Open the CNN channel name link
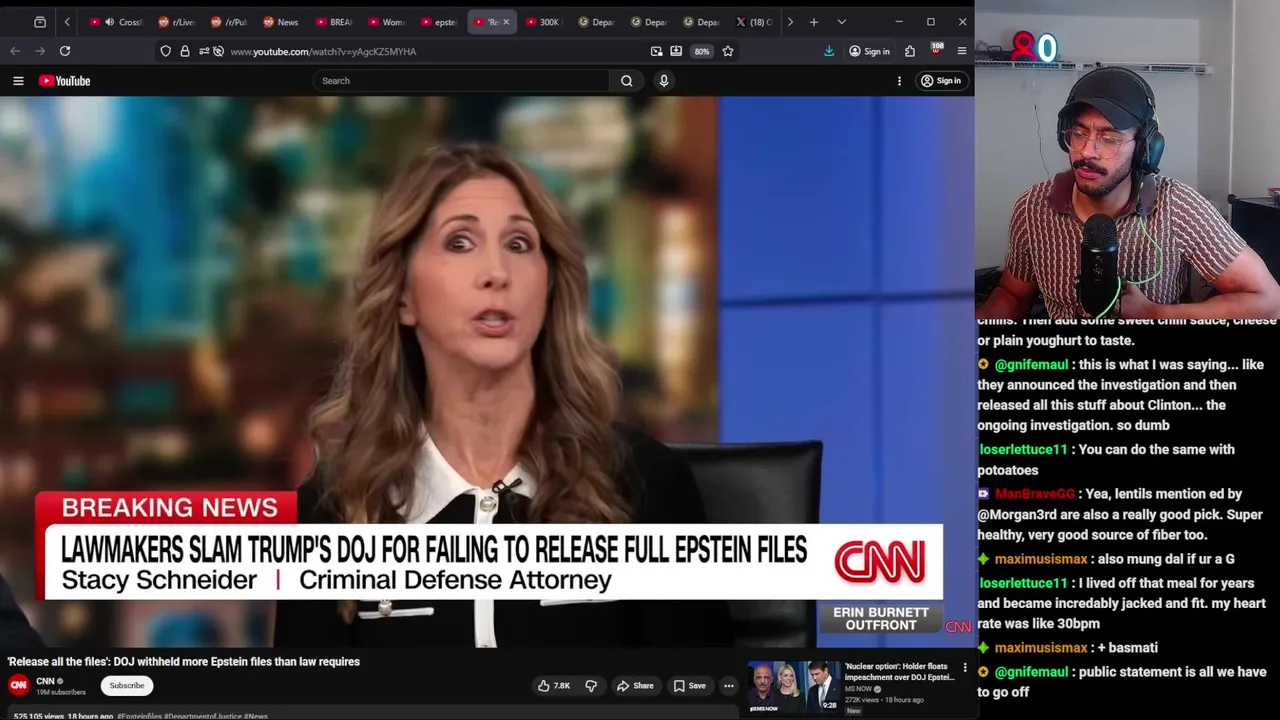 [45, 681]
